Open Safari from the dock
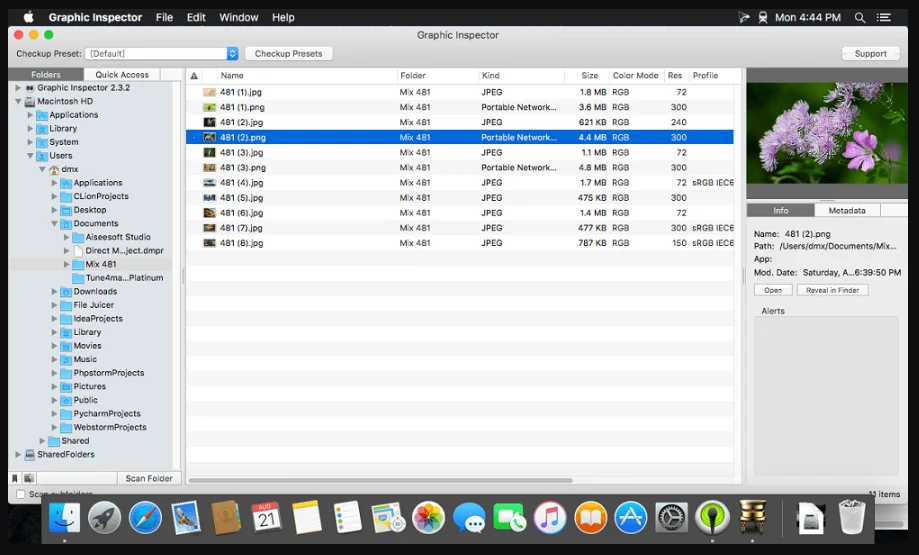The width and height of the screenshot is (919, 555). point(145,518)
